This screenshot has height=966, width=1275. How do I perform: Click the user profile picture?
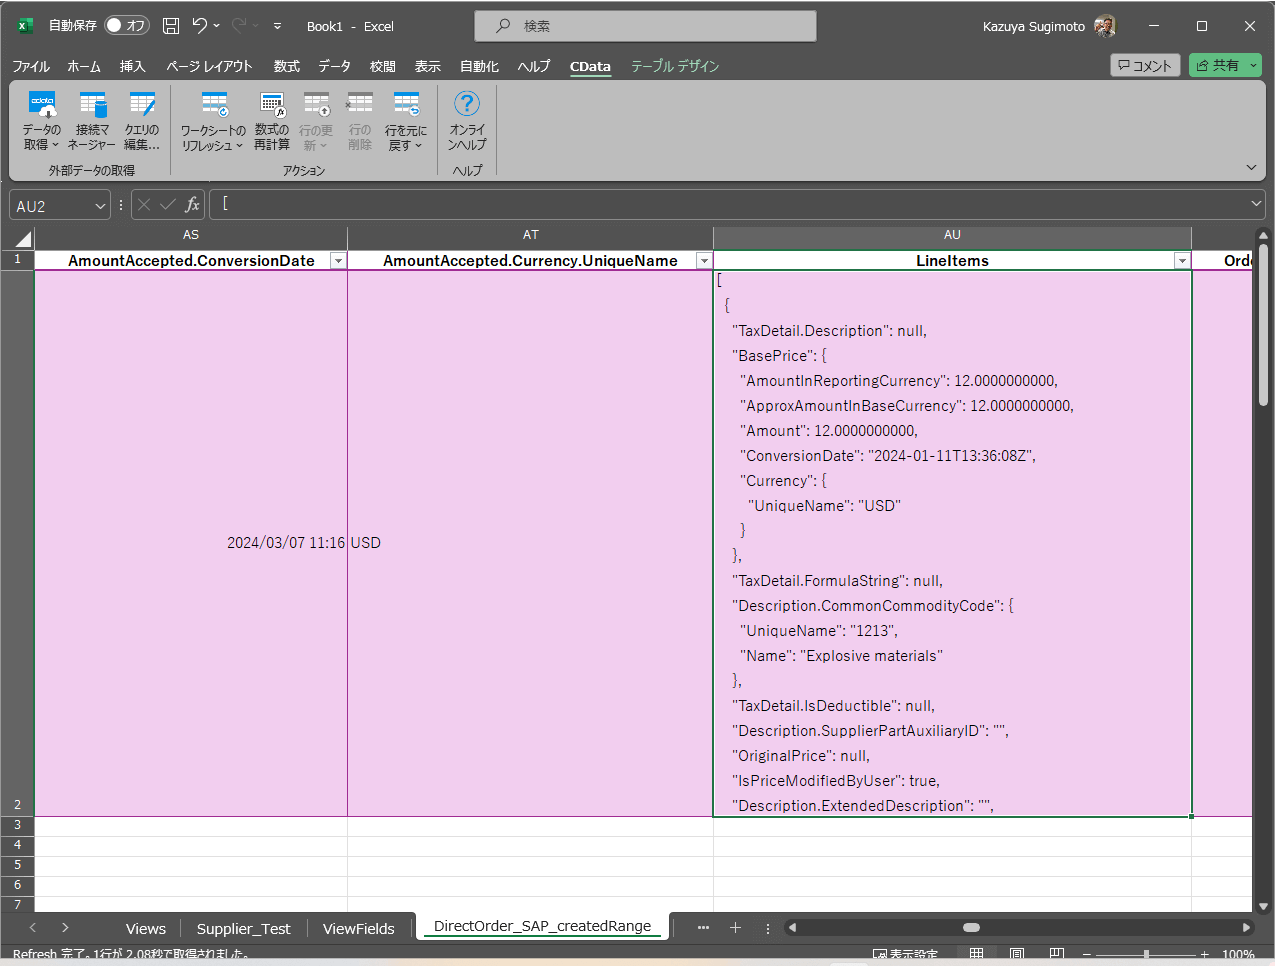1105,26
